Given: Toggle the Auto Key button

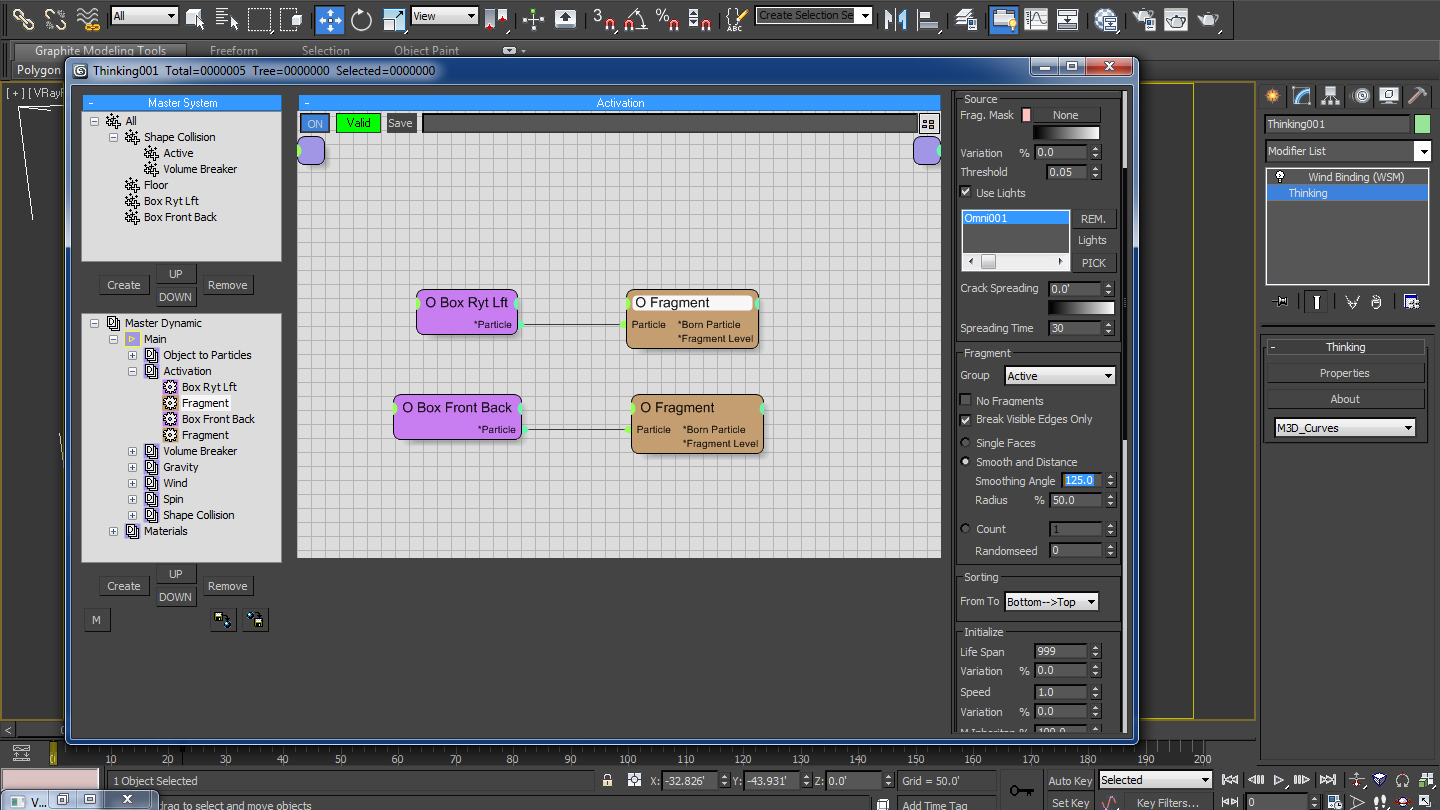Looking at the screenshot, I should (1069, 780).
